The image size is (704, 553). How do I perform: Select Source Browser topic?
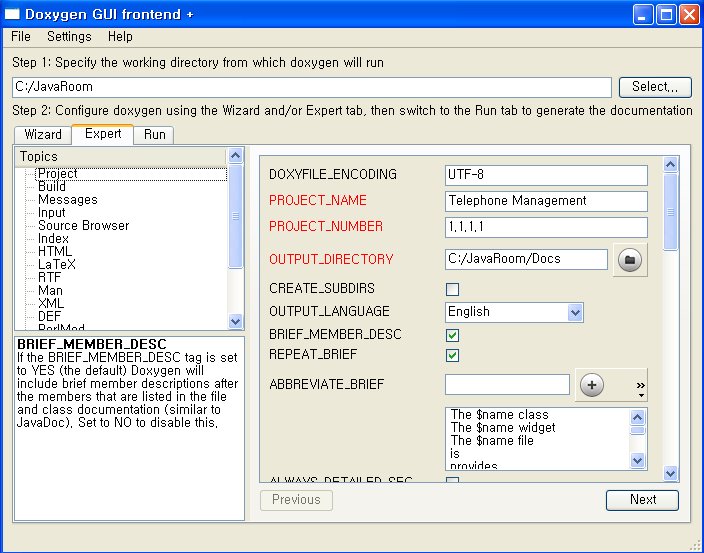click(x=84, y=225)
